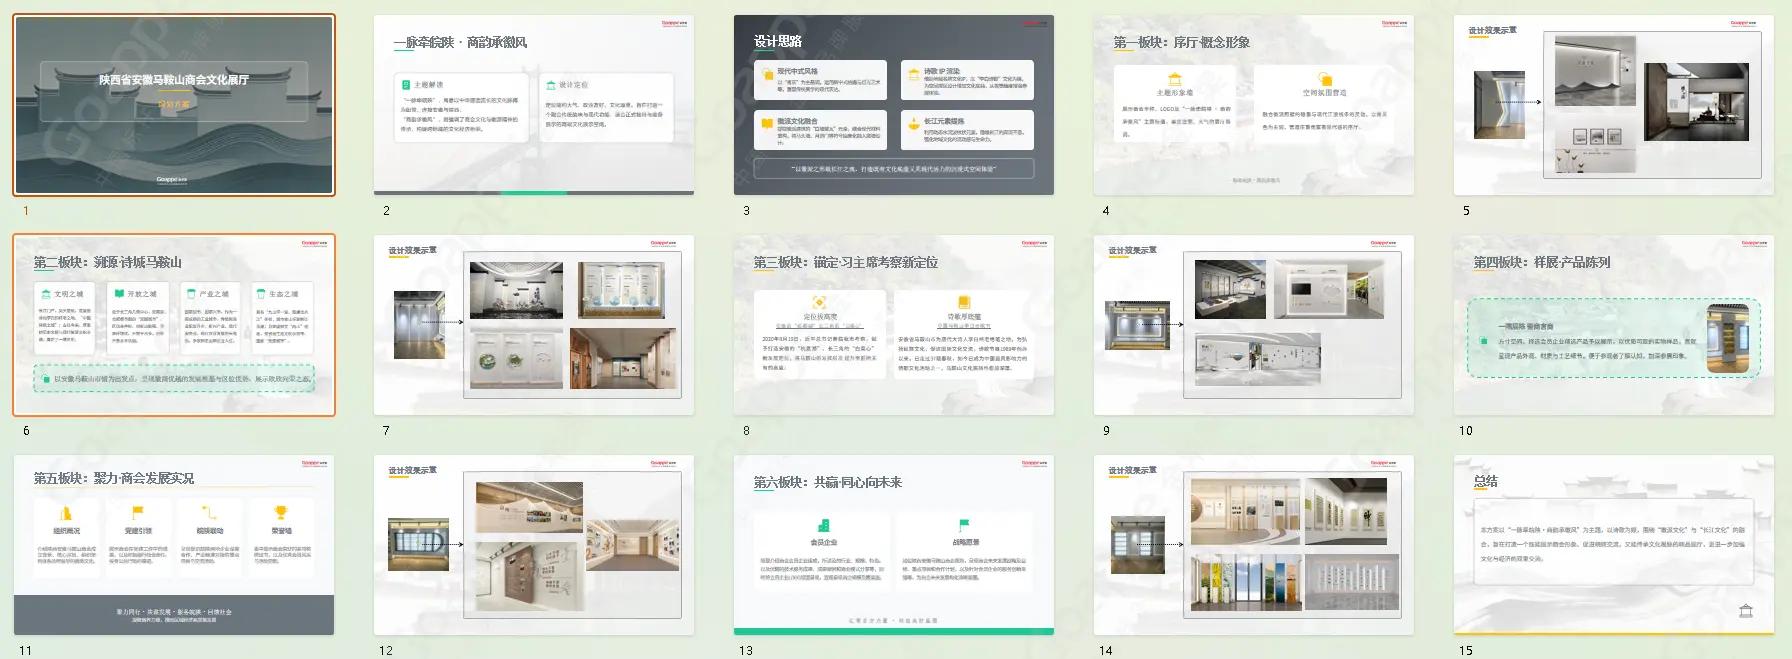Image resolution: width=1792 pixels, height=659 pixels.
Task: Choose slide 6 第二板块 thumbnail
Action: coord(174,325)
